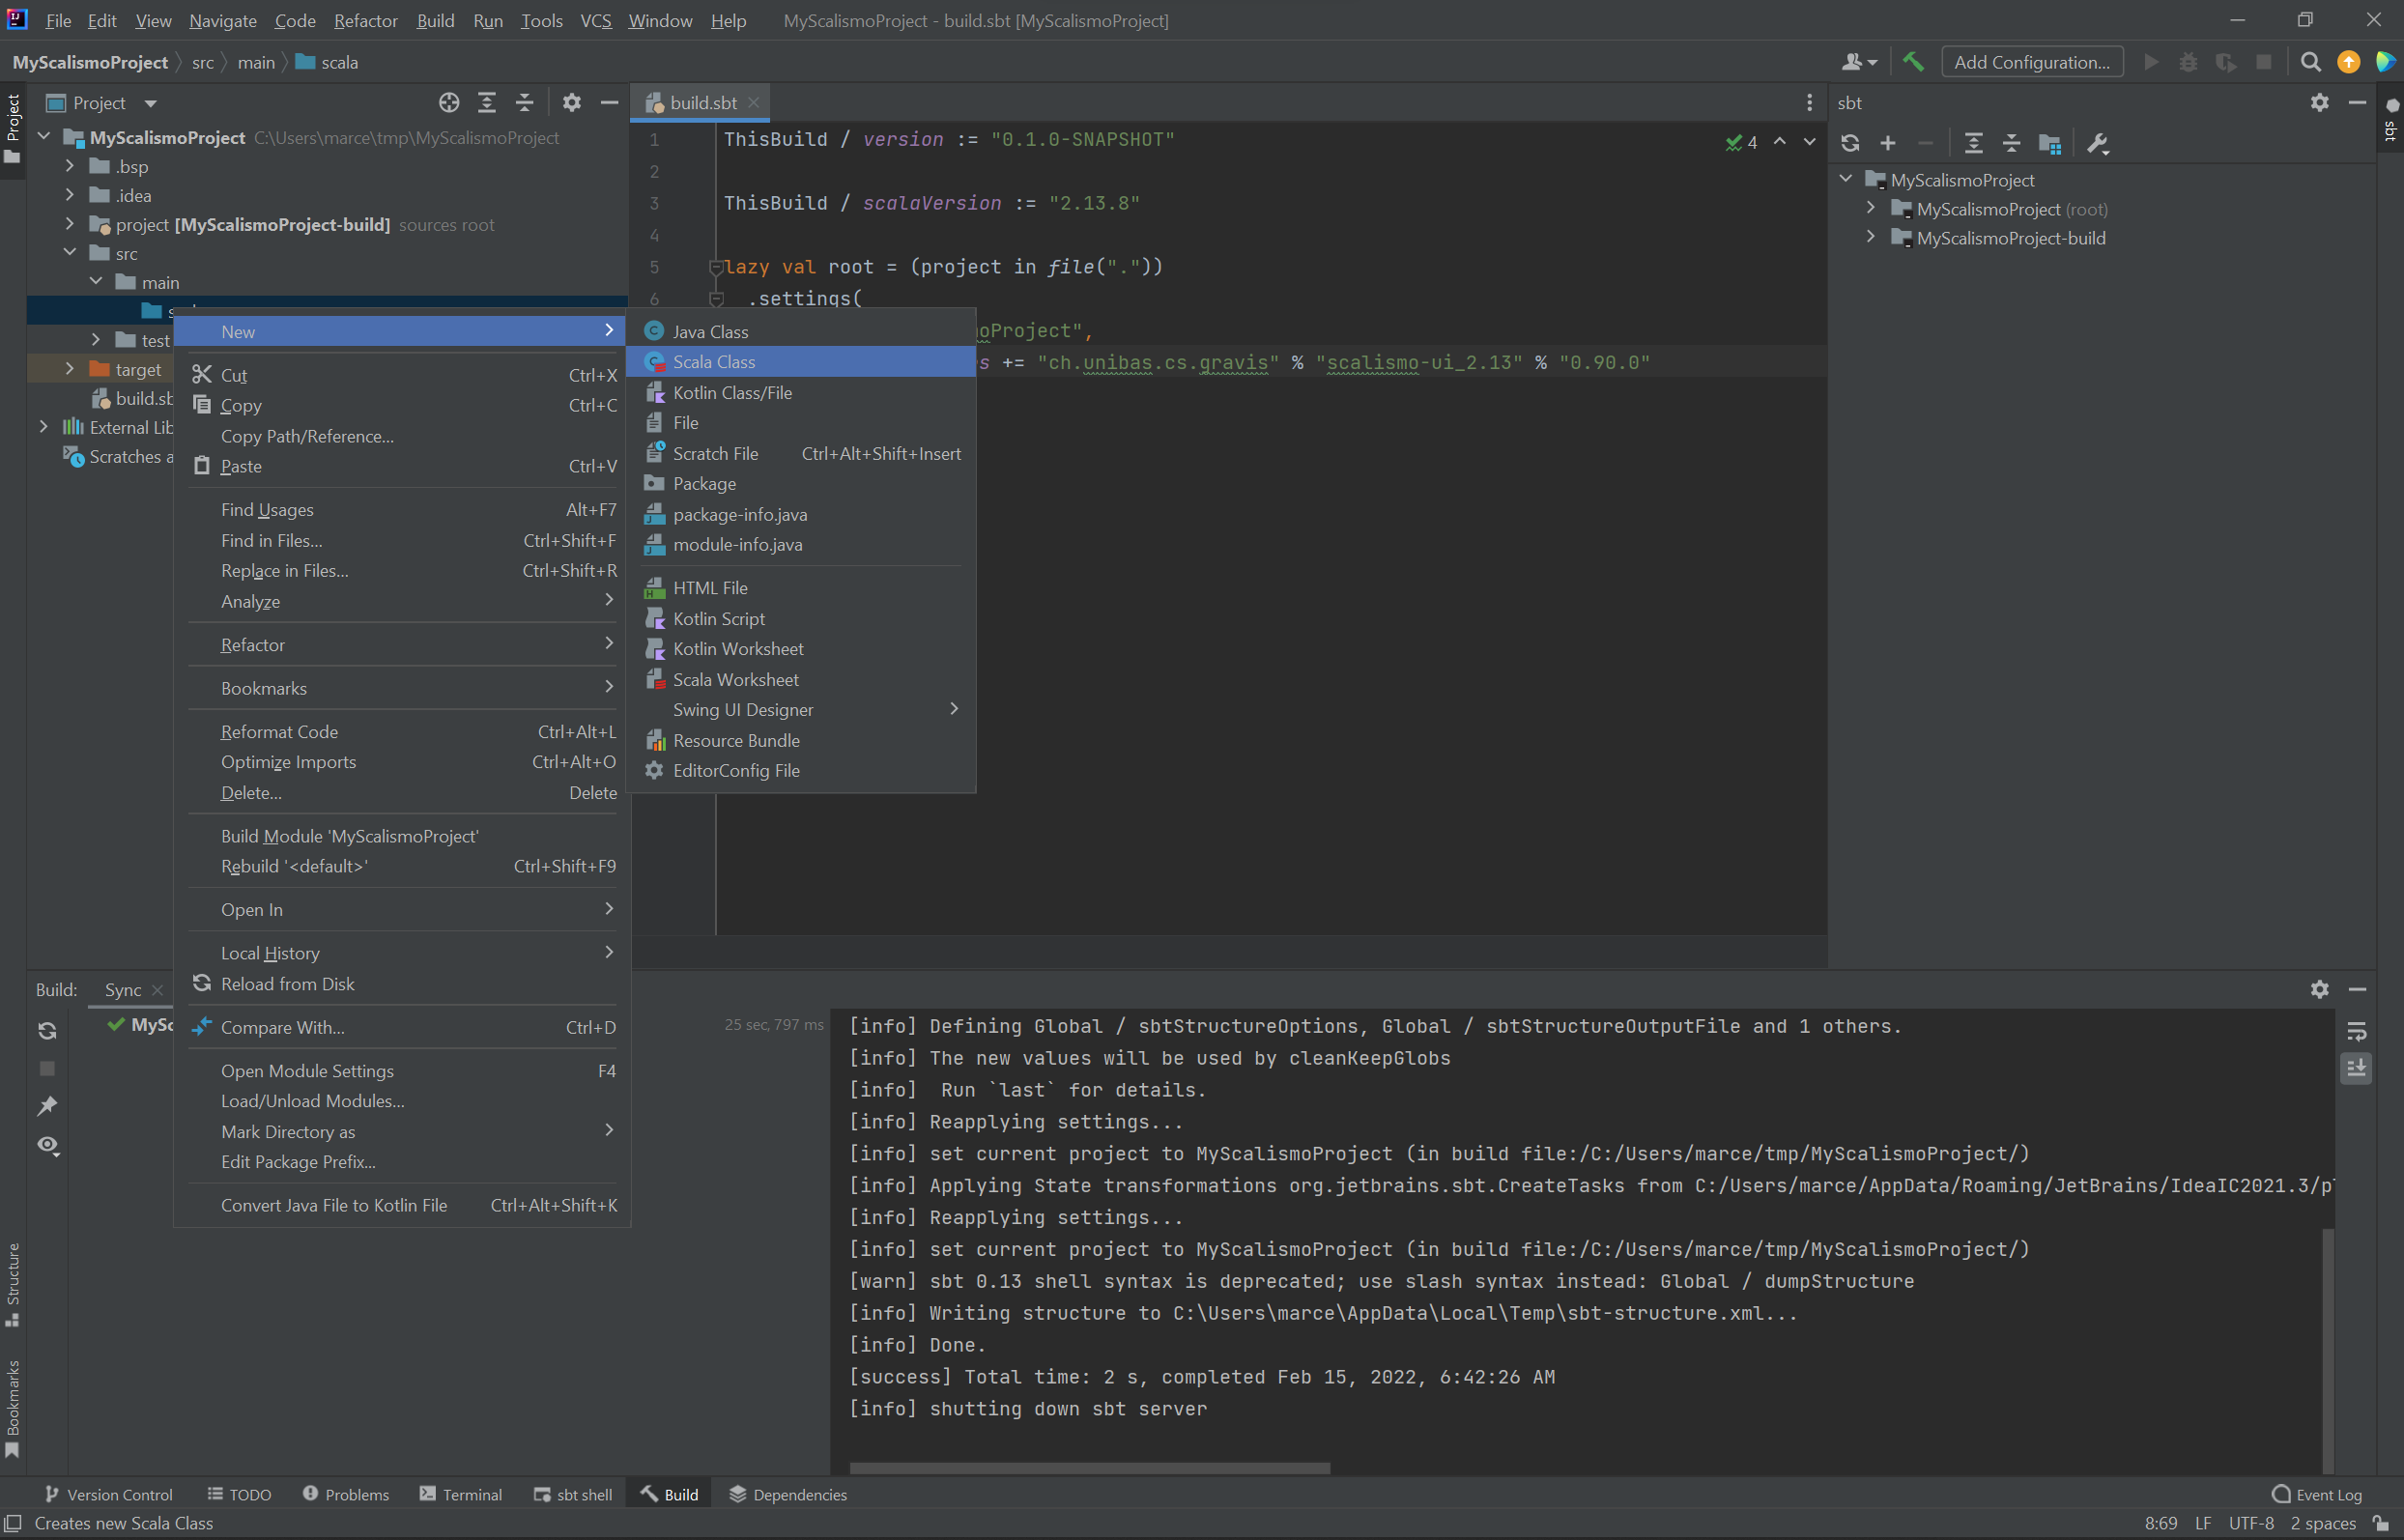Toggle tool window bars icon bottom-left
This screenshot has width=2404, height=1540.
point(13,1523)
